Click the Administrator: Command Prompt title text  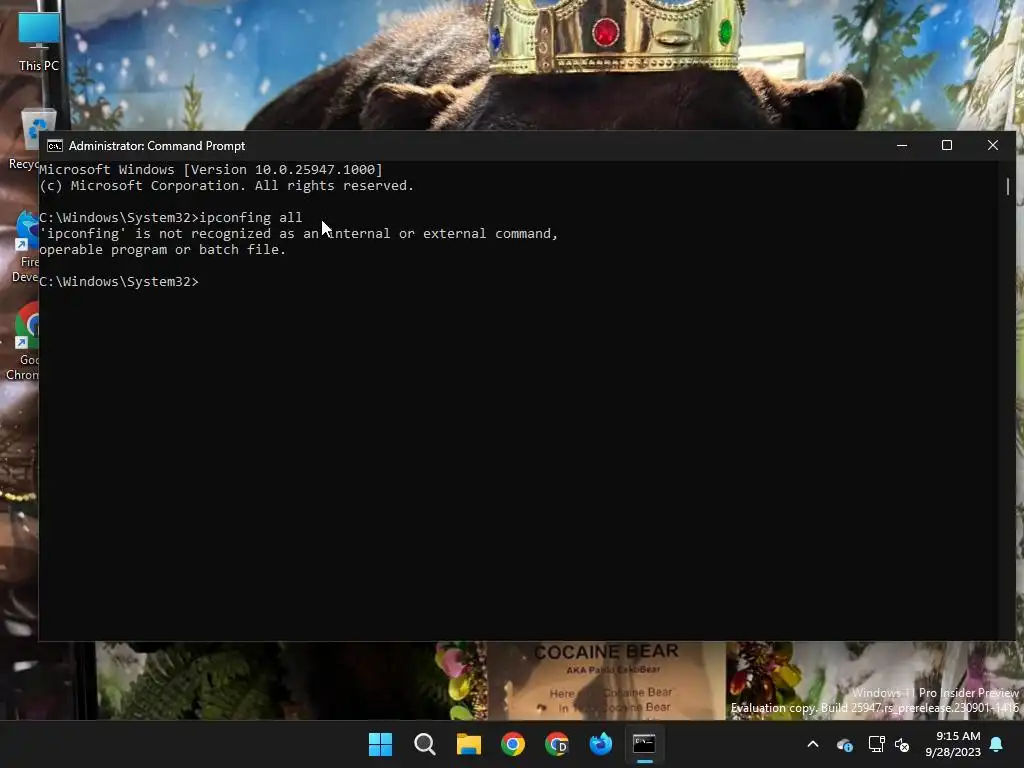pos(157,146)
